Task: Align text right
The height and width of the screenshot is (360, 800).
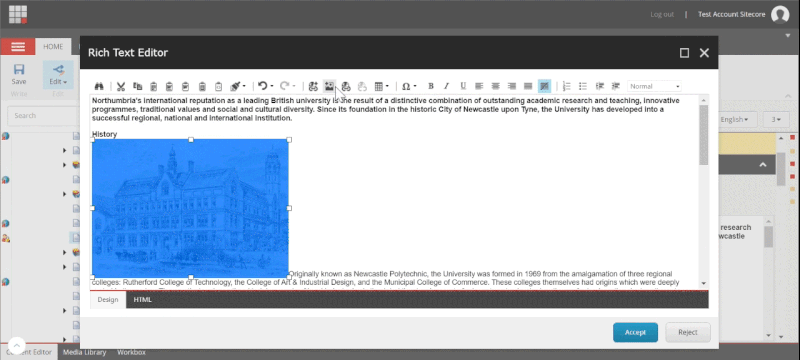Action: point(512,86)
